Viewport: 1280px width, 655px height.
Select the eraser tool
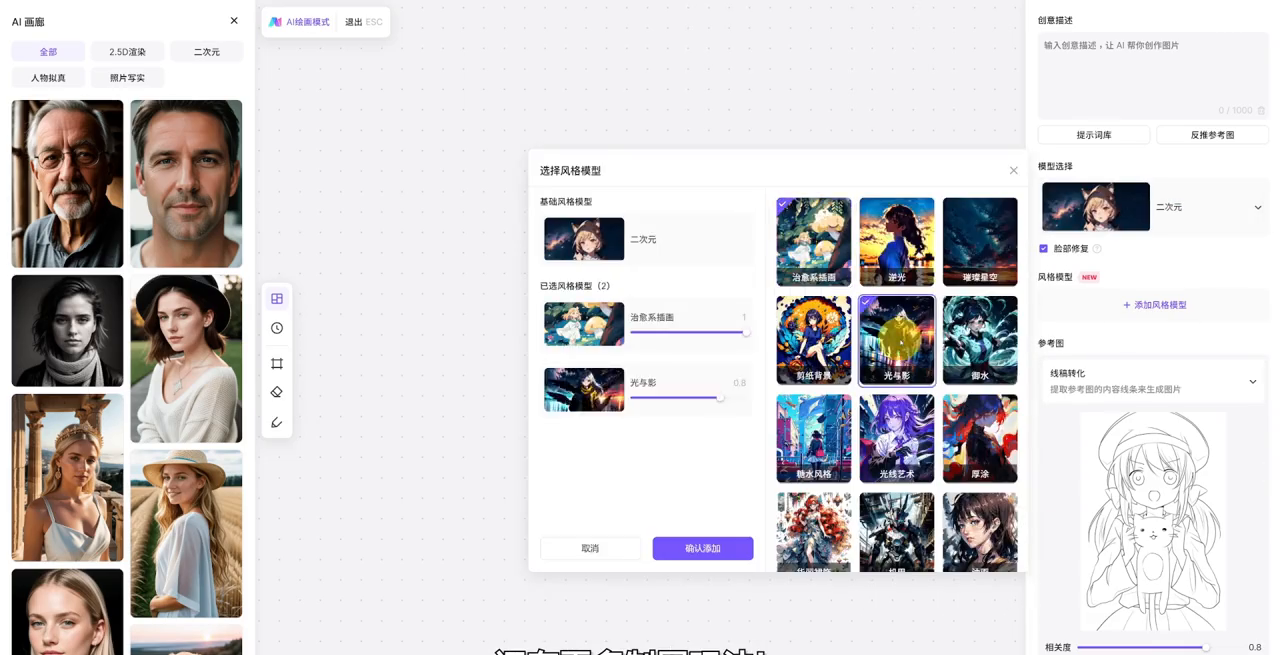(x=277, y=392)
